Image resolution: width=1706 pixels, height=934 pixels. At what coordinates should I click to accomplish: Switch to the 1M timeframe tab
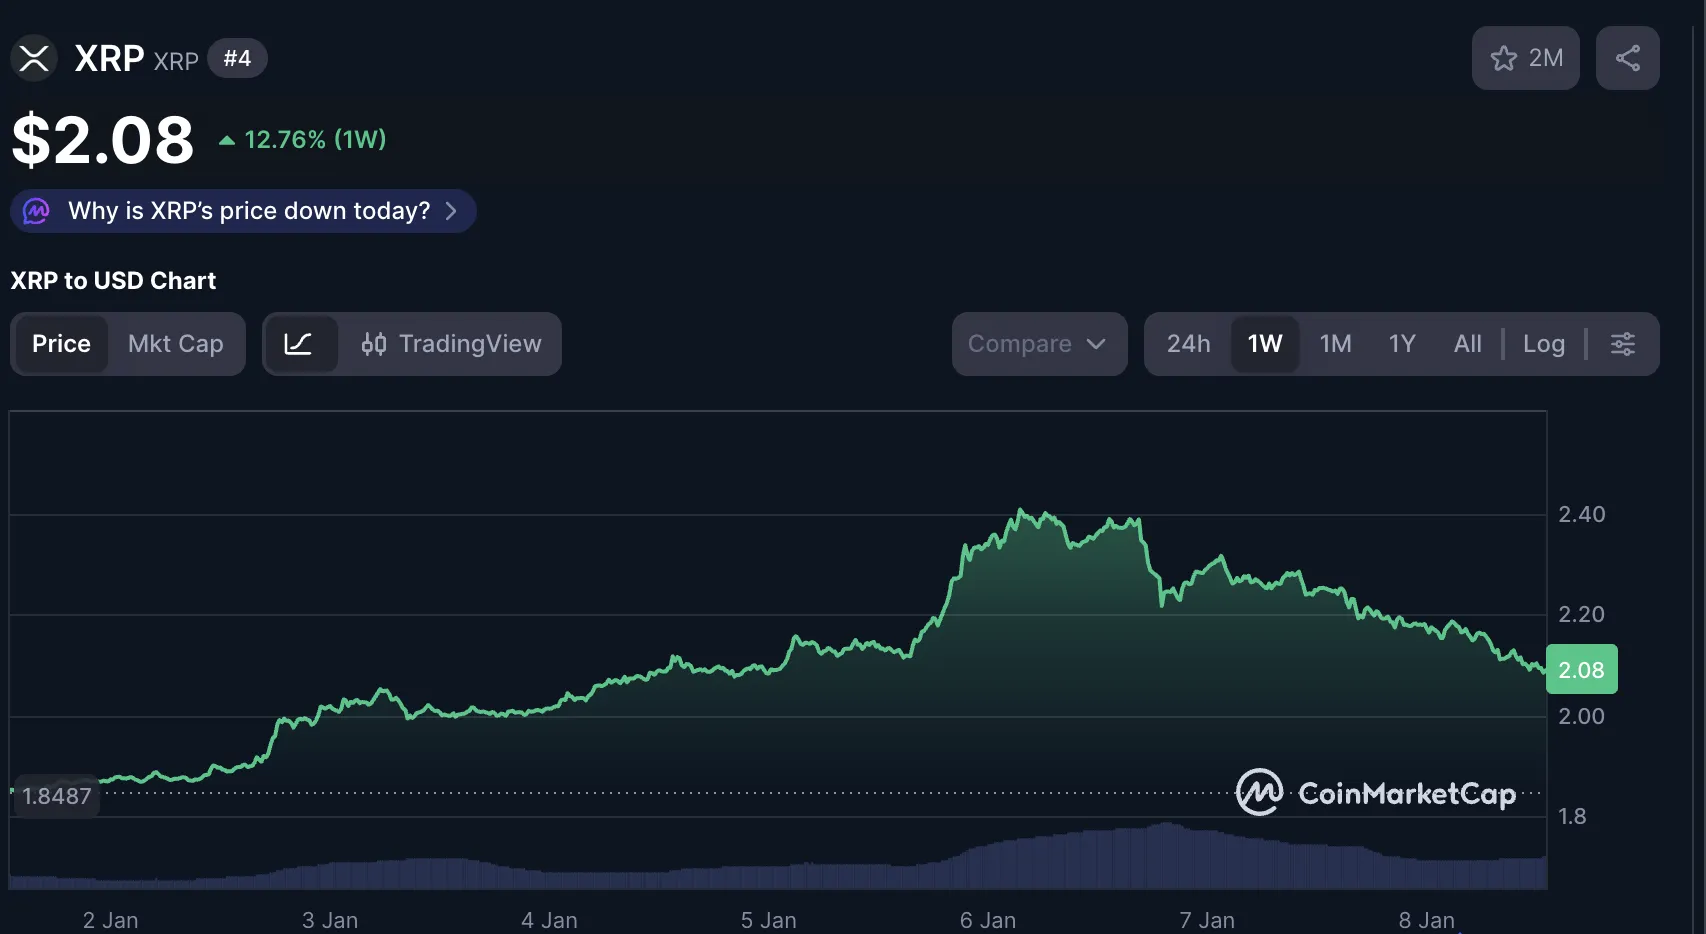1335,343
